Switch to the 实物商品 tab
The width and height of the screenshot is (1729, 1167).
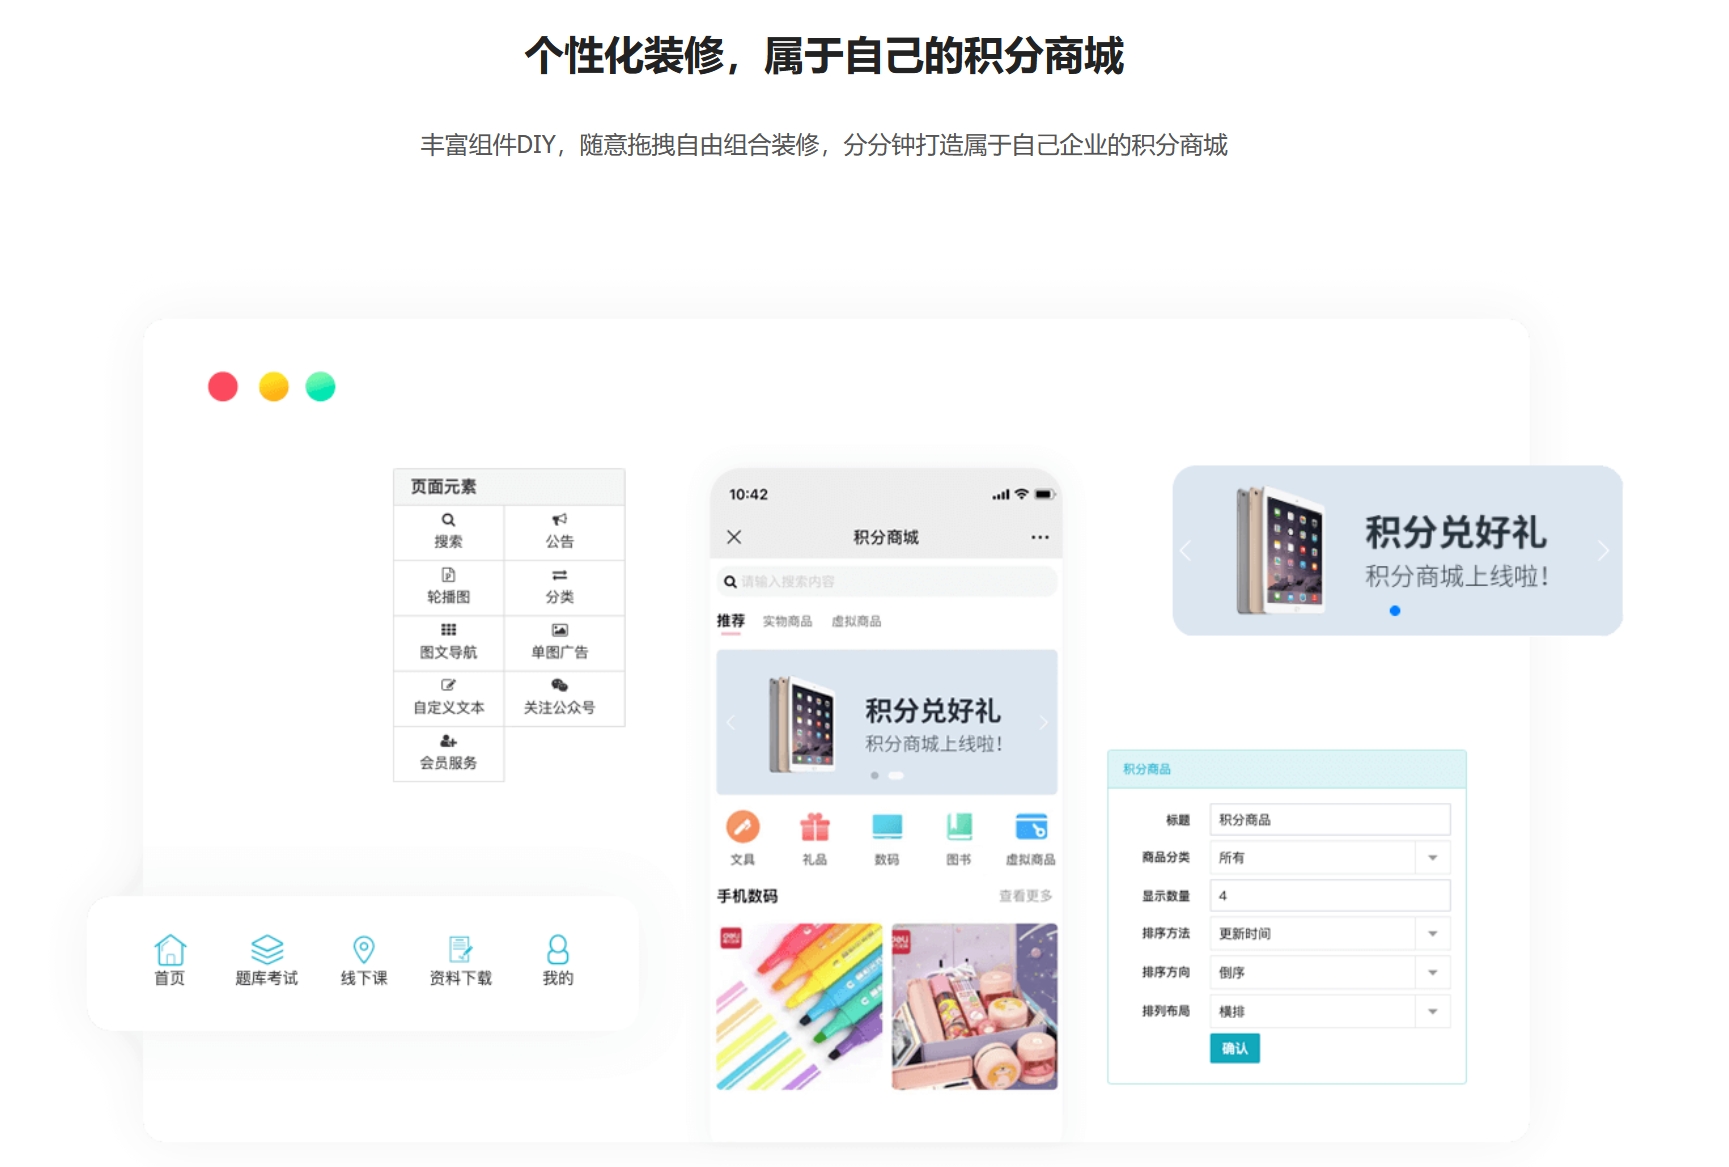(x=787, y=621)
